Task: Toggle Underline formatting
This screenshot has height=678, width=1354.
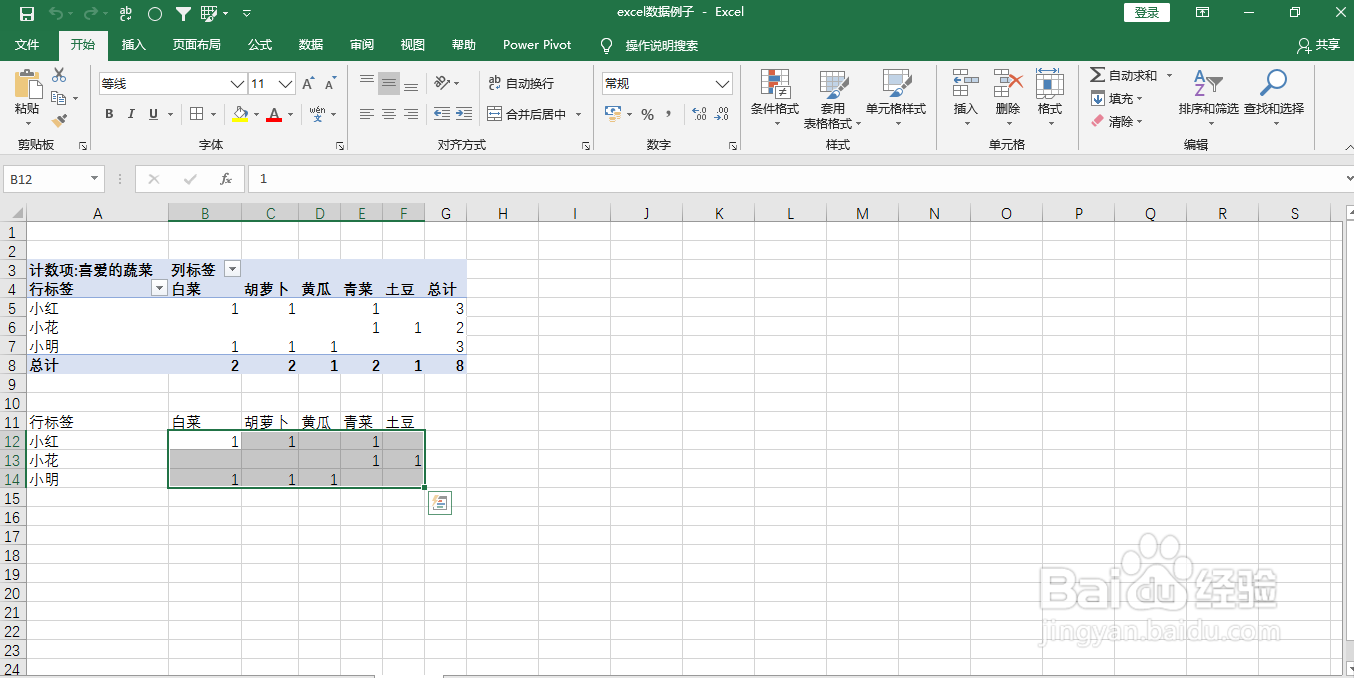Action: click(153, 114)
